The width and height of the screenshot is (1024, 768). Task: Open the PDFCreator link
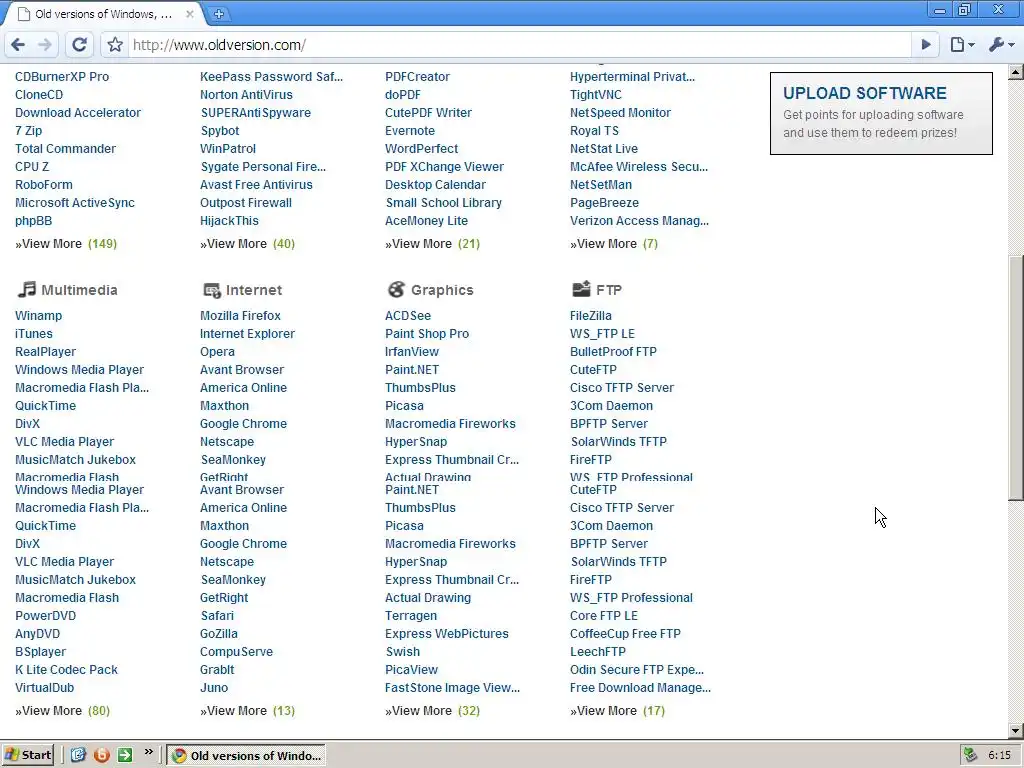coord(417,76)
